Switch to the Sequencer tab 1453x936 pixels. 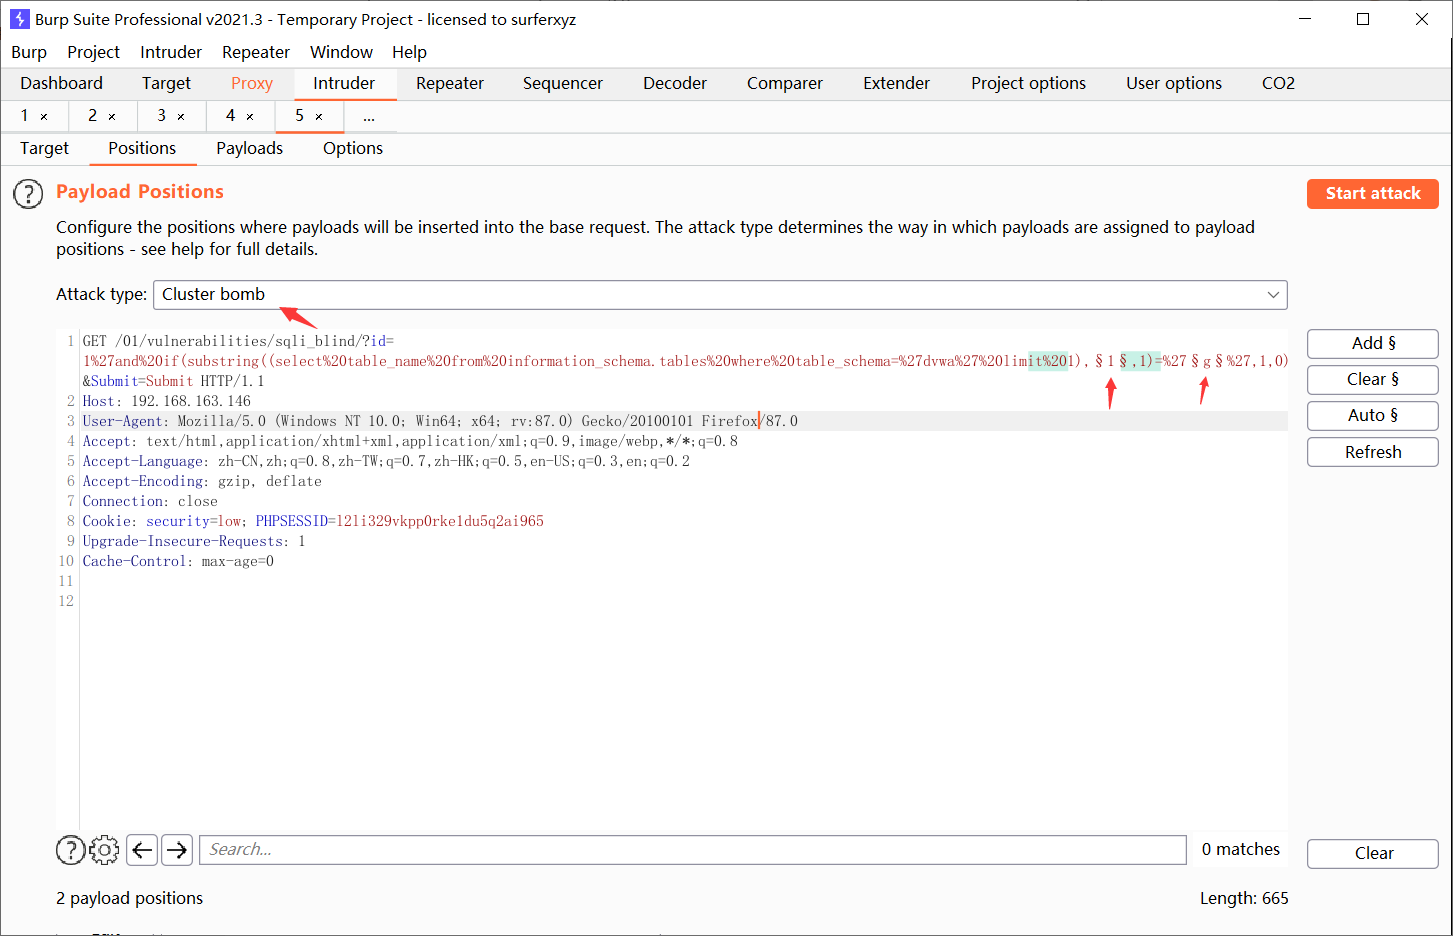(563, 84)
